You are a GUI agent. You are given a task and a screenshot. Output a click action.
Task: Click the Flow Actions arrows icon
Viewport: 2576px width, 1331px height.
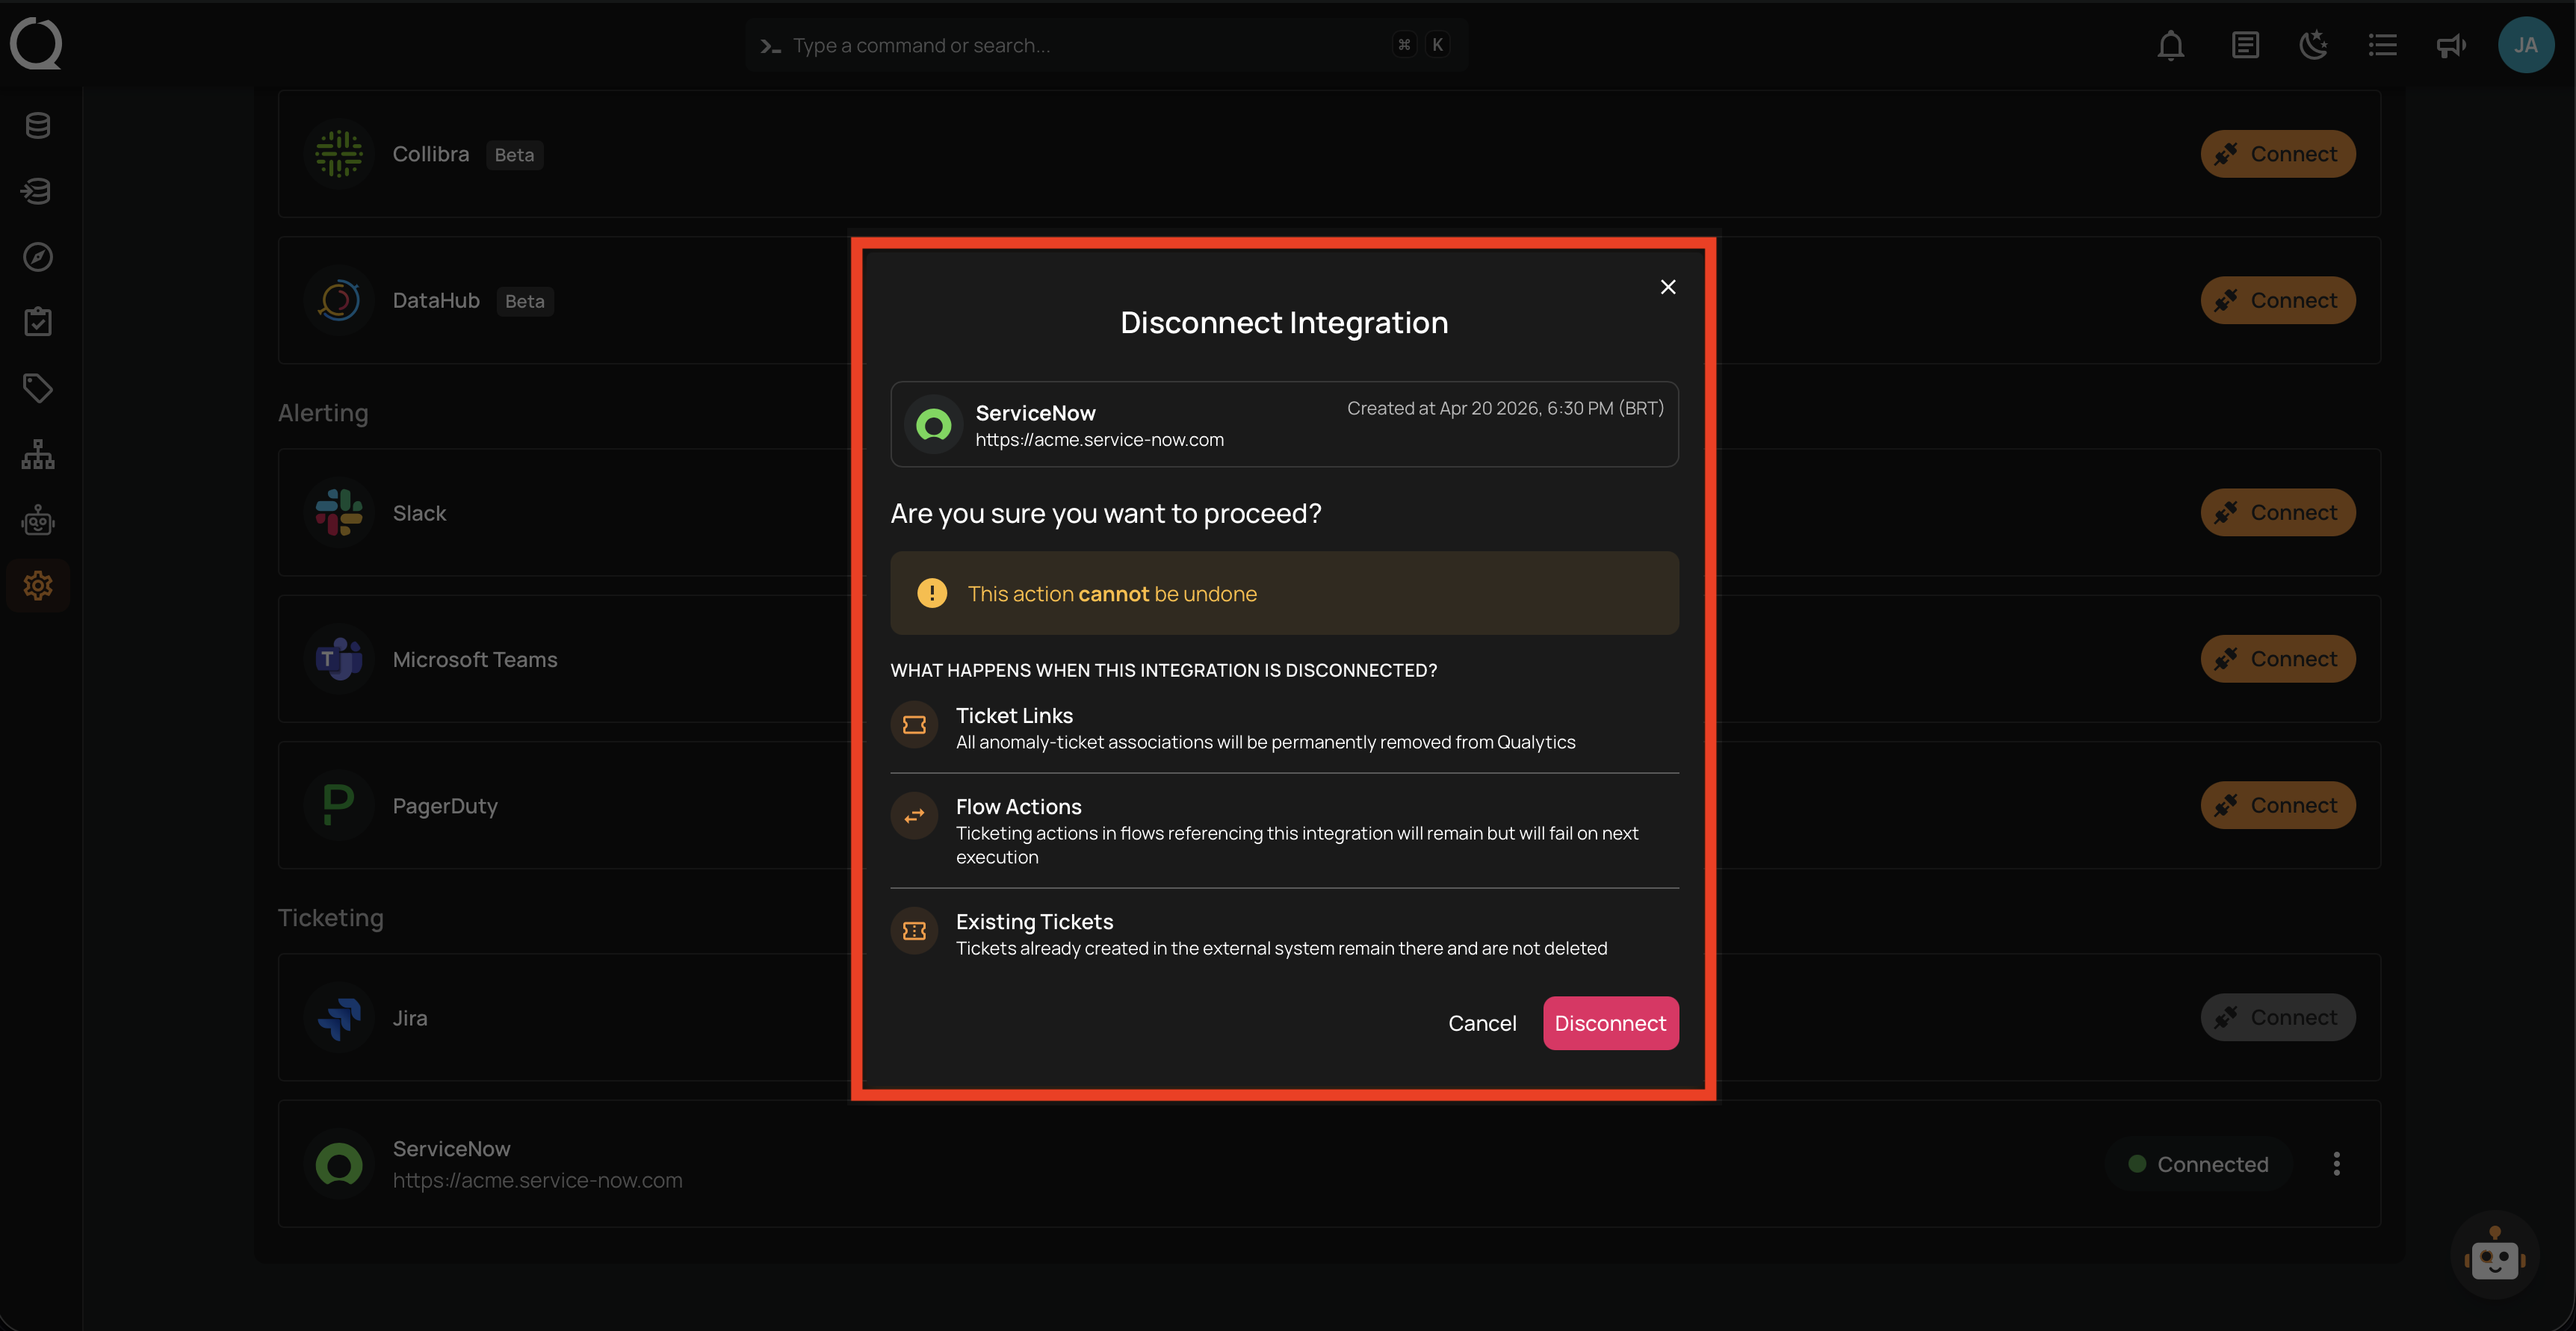tap(914, 816)
